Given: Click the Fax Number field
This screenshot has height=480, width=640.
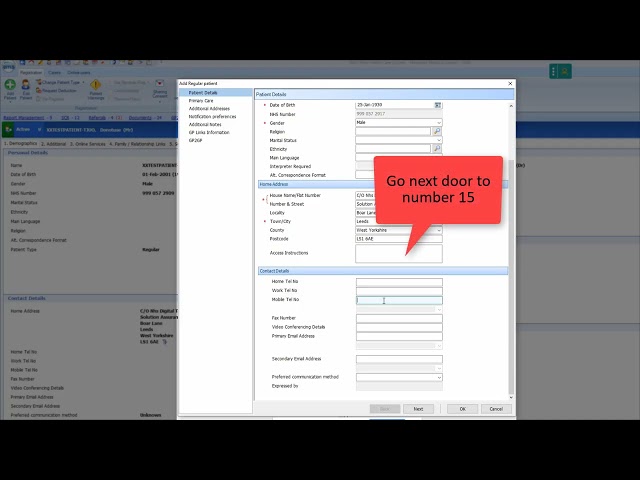Looking at the screenshot, I should point(399,318).
